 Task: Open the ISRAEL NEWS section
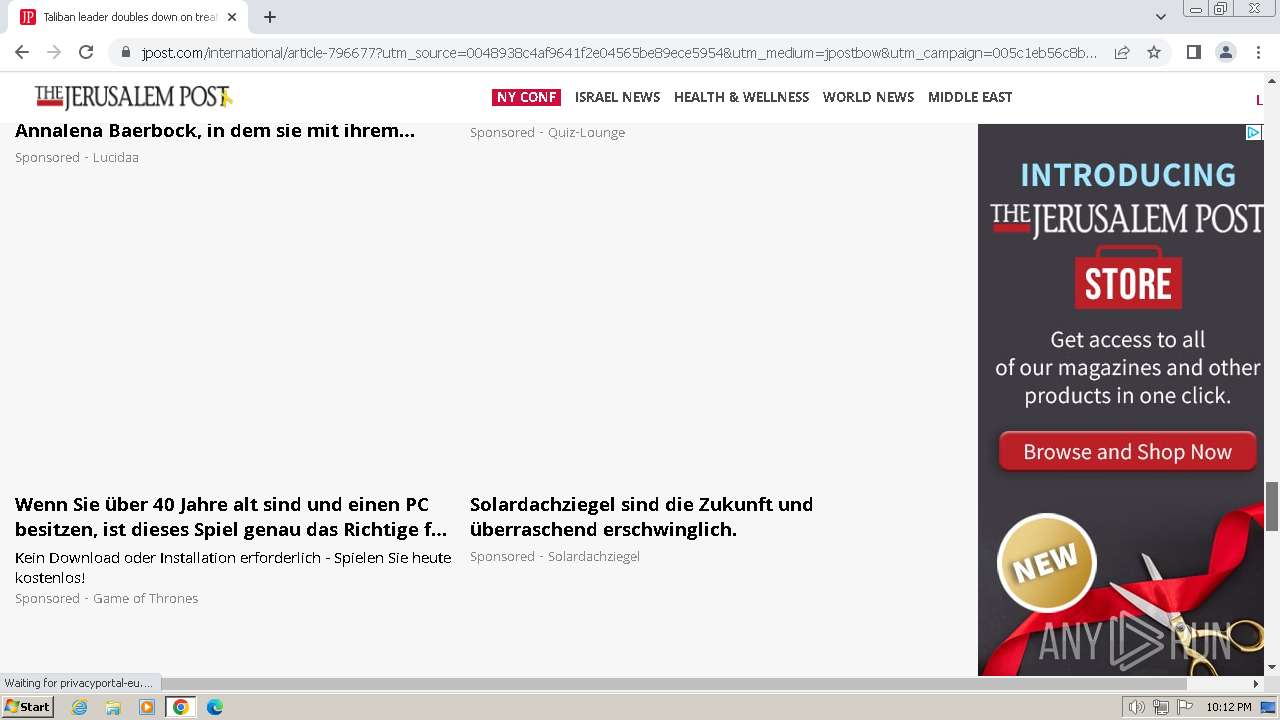617,97
